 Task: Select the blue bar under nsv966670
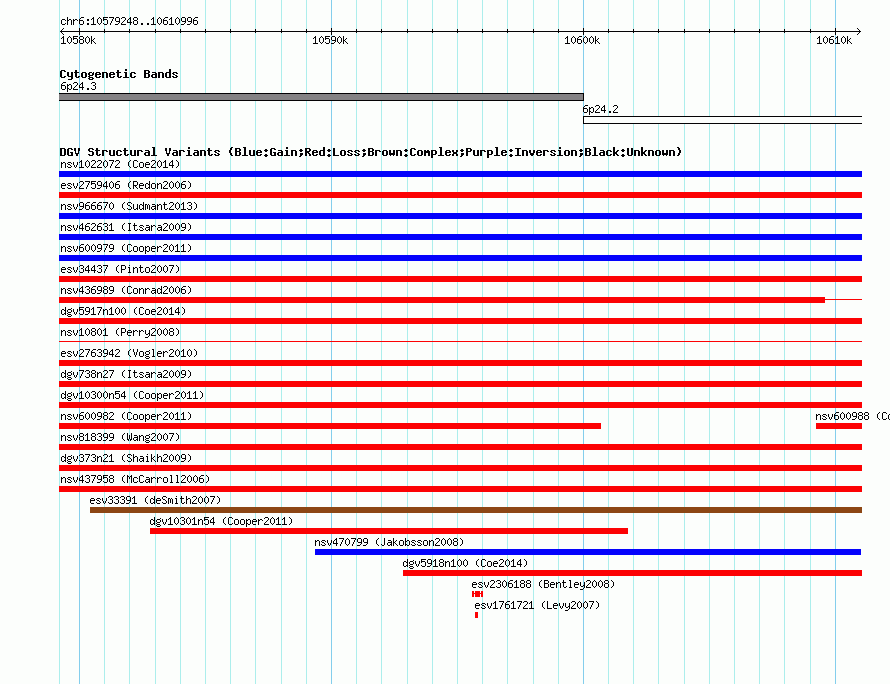point(460,216)
